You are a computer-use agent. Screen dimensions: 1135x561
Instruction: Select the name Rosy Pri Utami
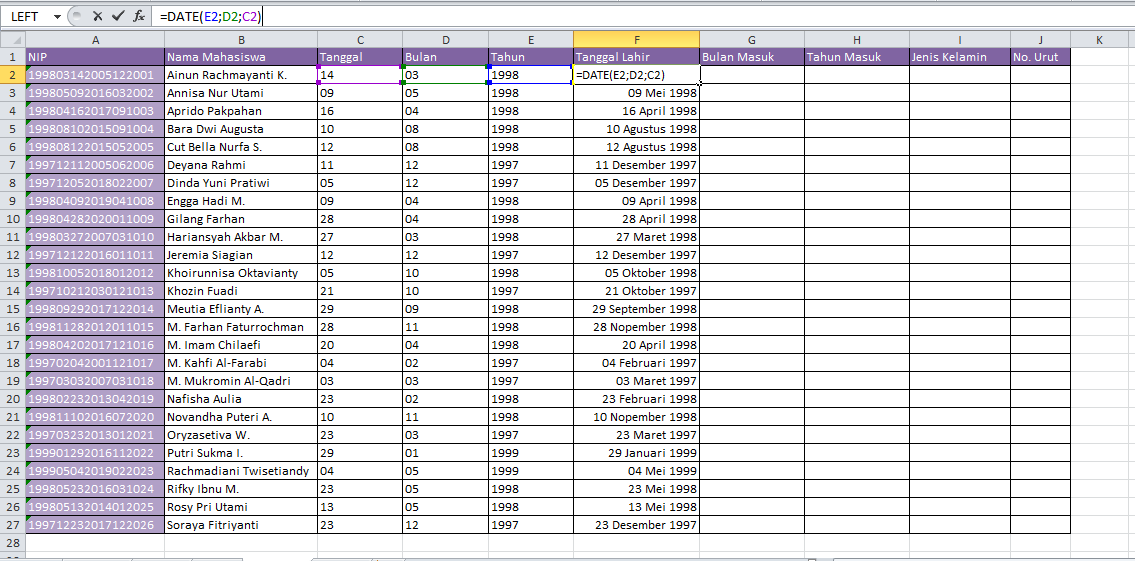point(241,507)
